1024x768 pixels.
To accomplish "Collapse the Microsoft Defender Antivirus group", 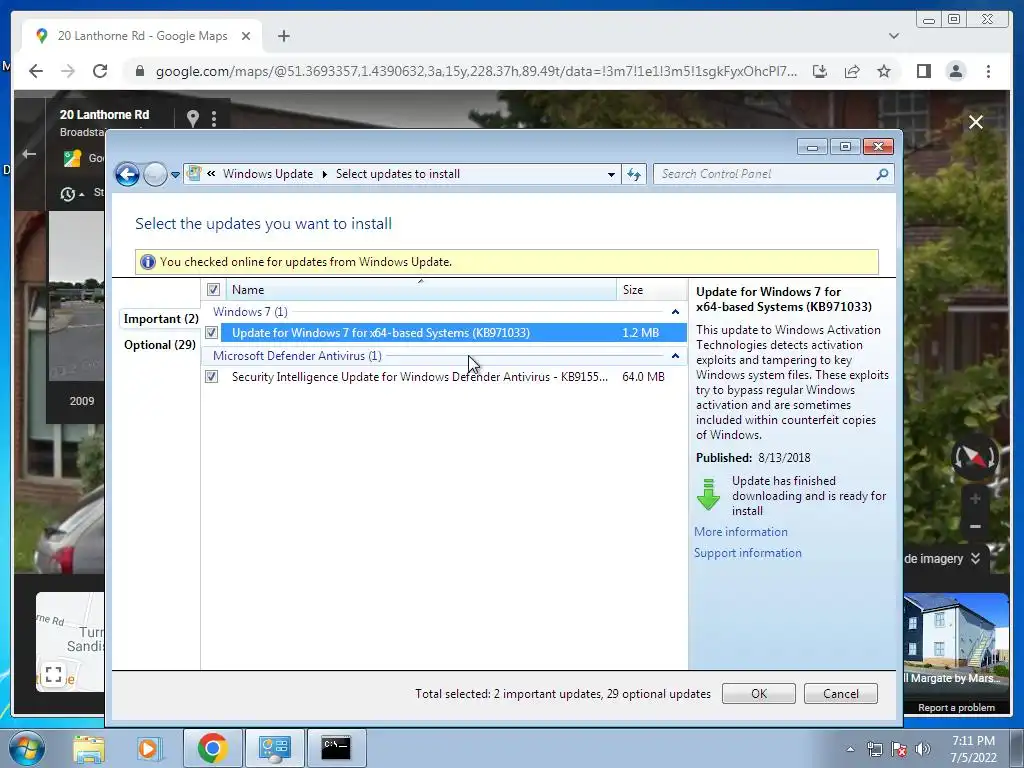I will coord(675,356).
